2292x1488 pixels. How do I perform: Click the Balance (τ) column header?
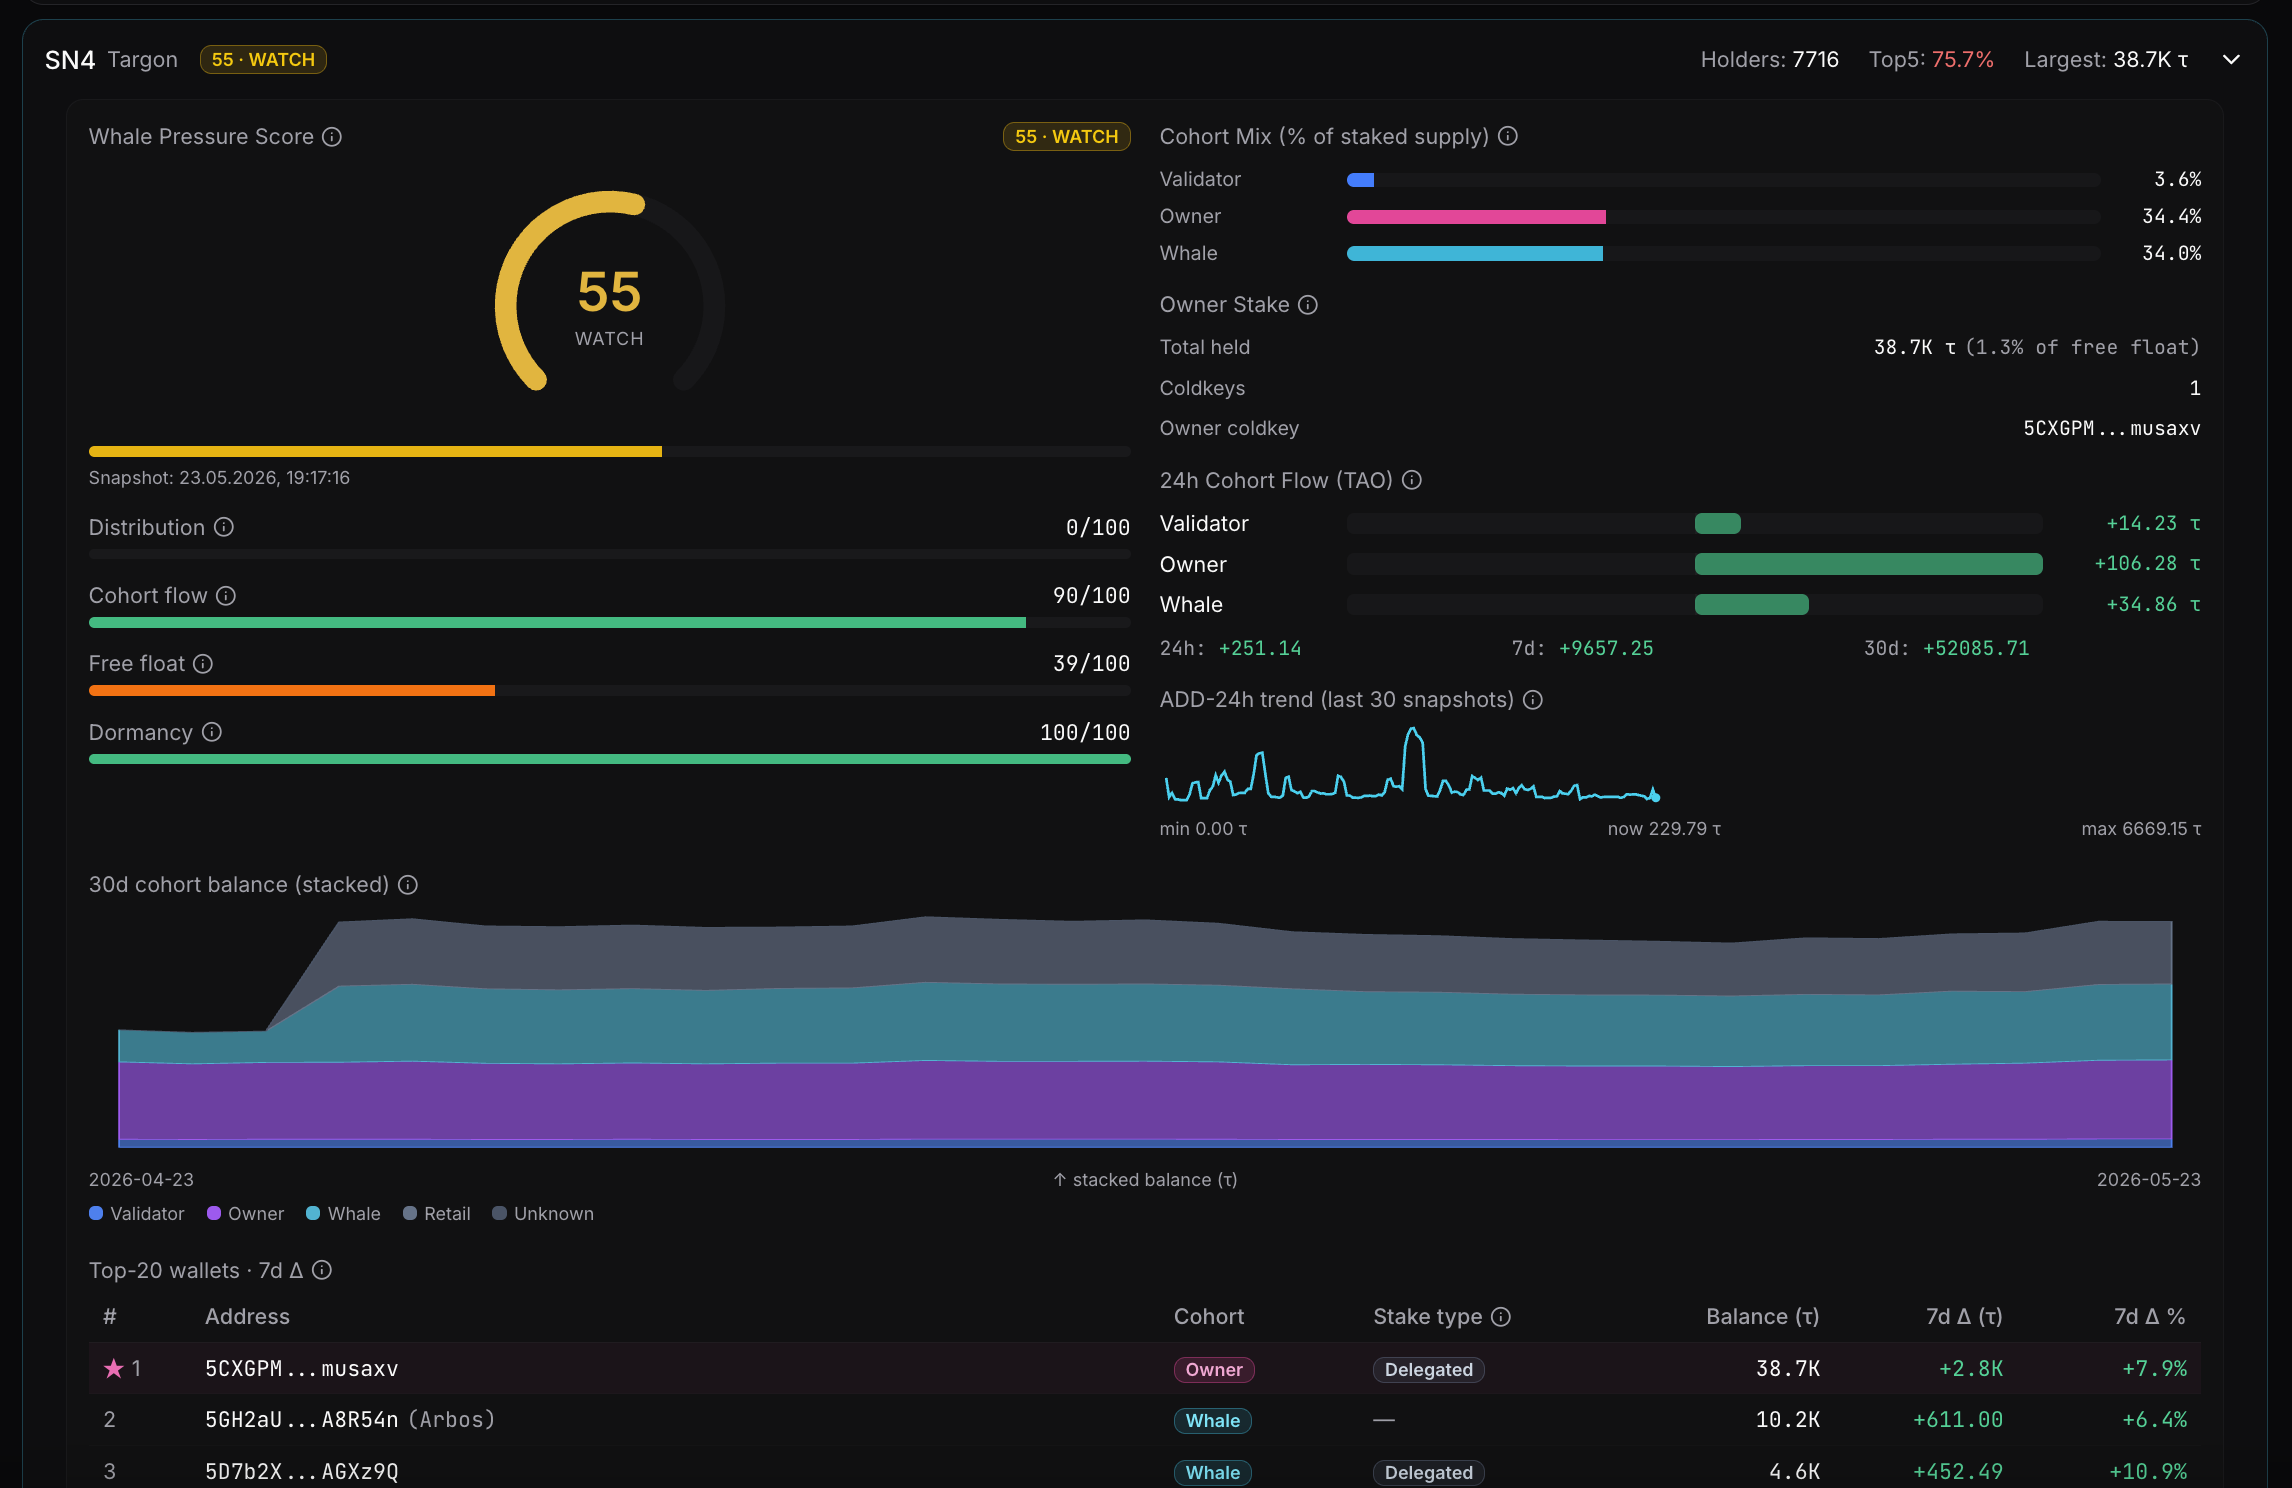point(1762,1317)
